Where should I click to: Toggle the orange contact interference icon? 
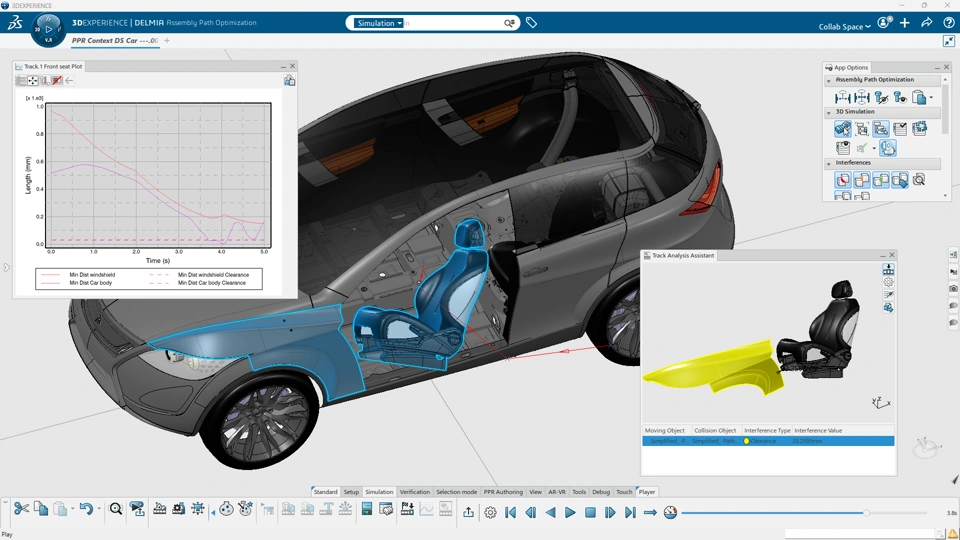click(x=861, y=179)
